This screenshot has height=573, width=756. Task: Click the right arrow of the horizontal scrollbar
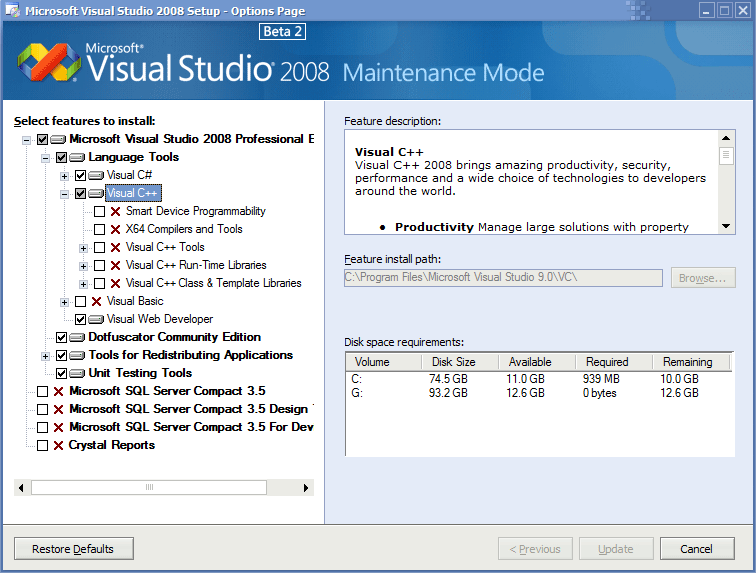click(x=306, y=488)
